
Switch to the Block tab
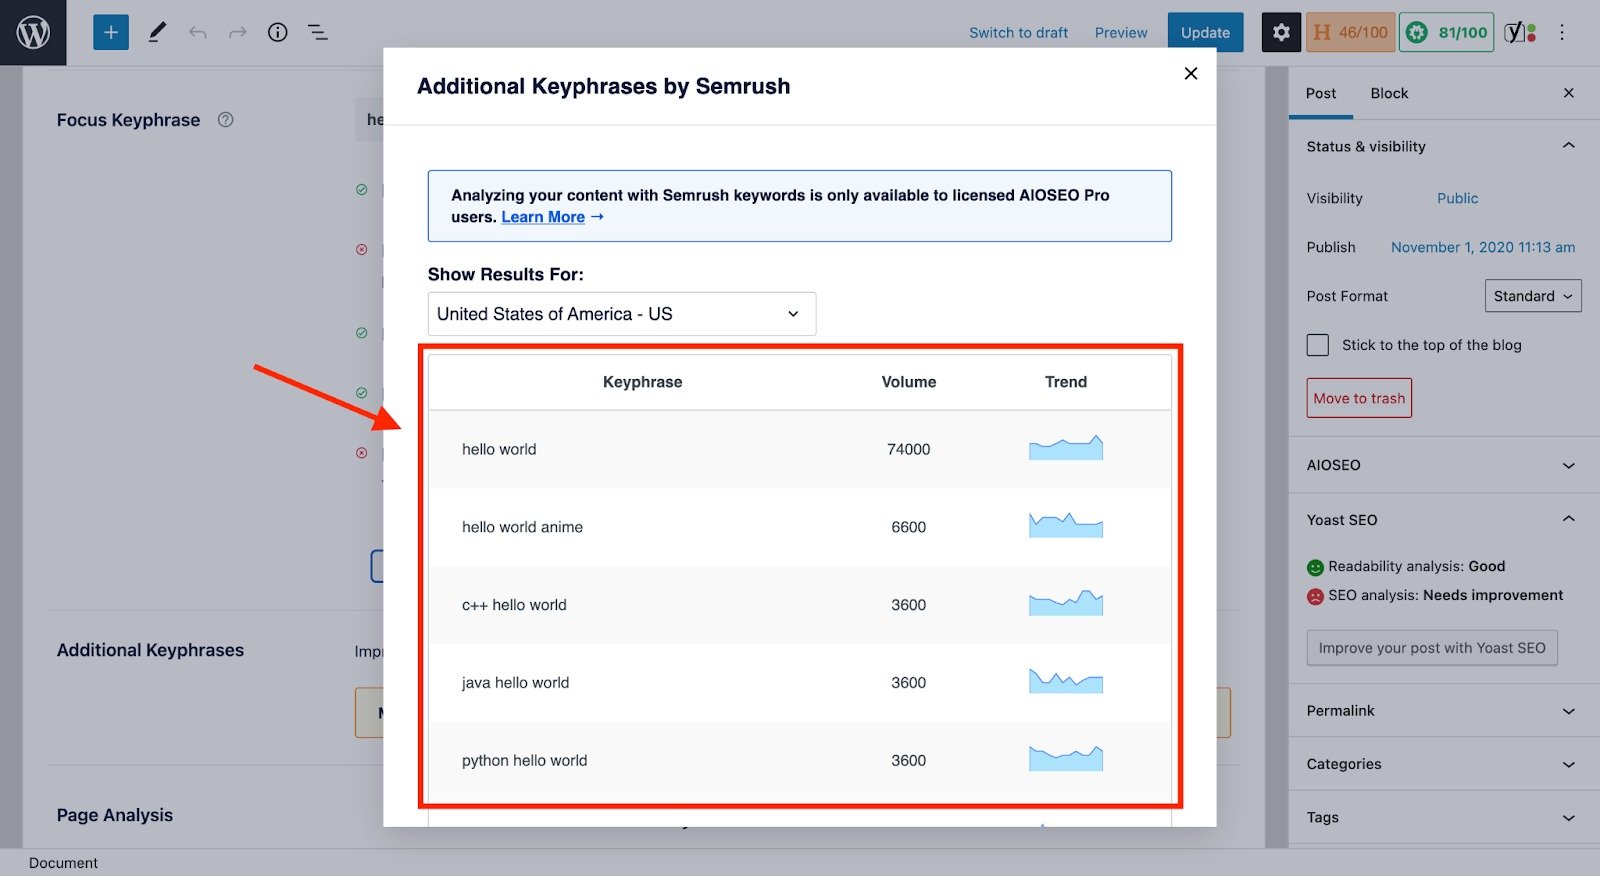tap(1388, 93)
